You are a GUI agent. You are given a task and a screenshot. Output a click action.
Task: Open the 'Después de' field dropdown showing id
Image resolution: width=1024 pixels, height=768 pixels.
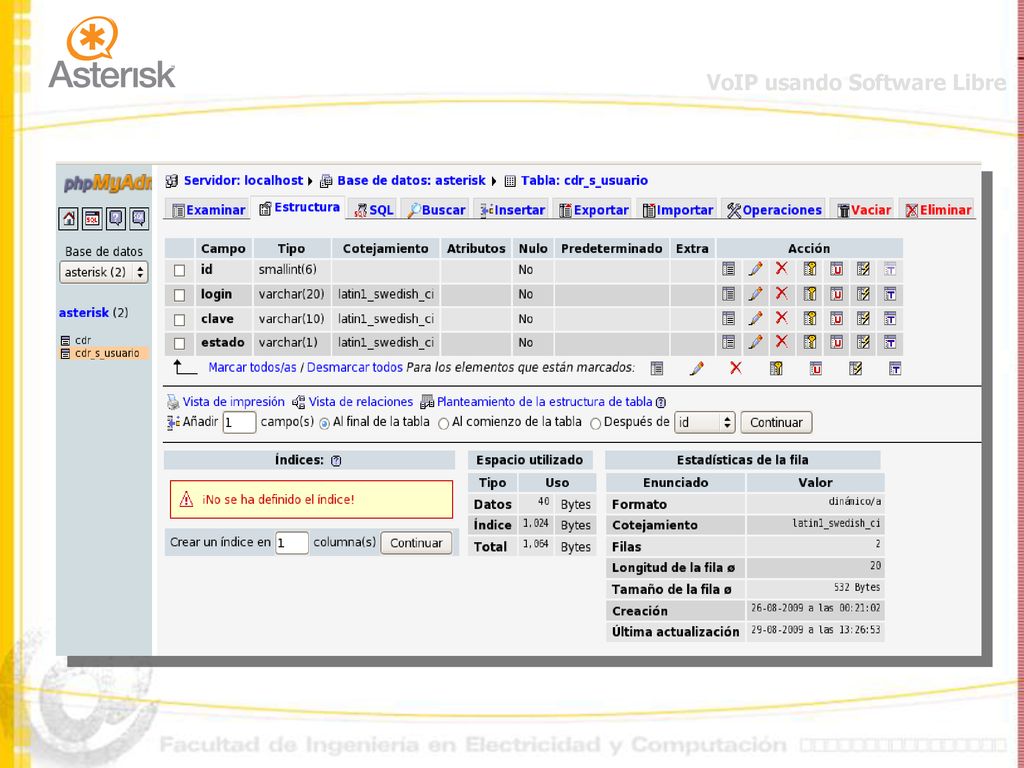coord(705,423)
